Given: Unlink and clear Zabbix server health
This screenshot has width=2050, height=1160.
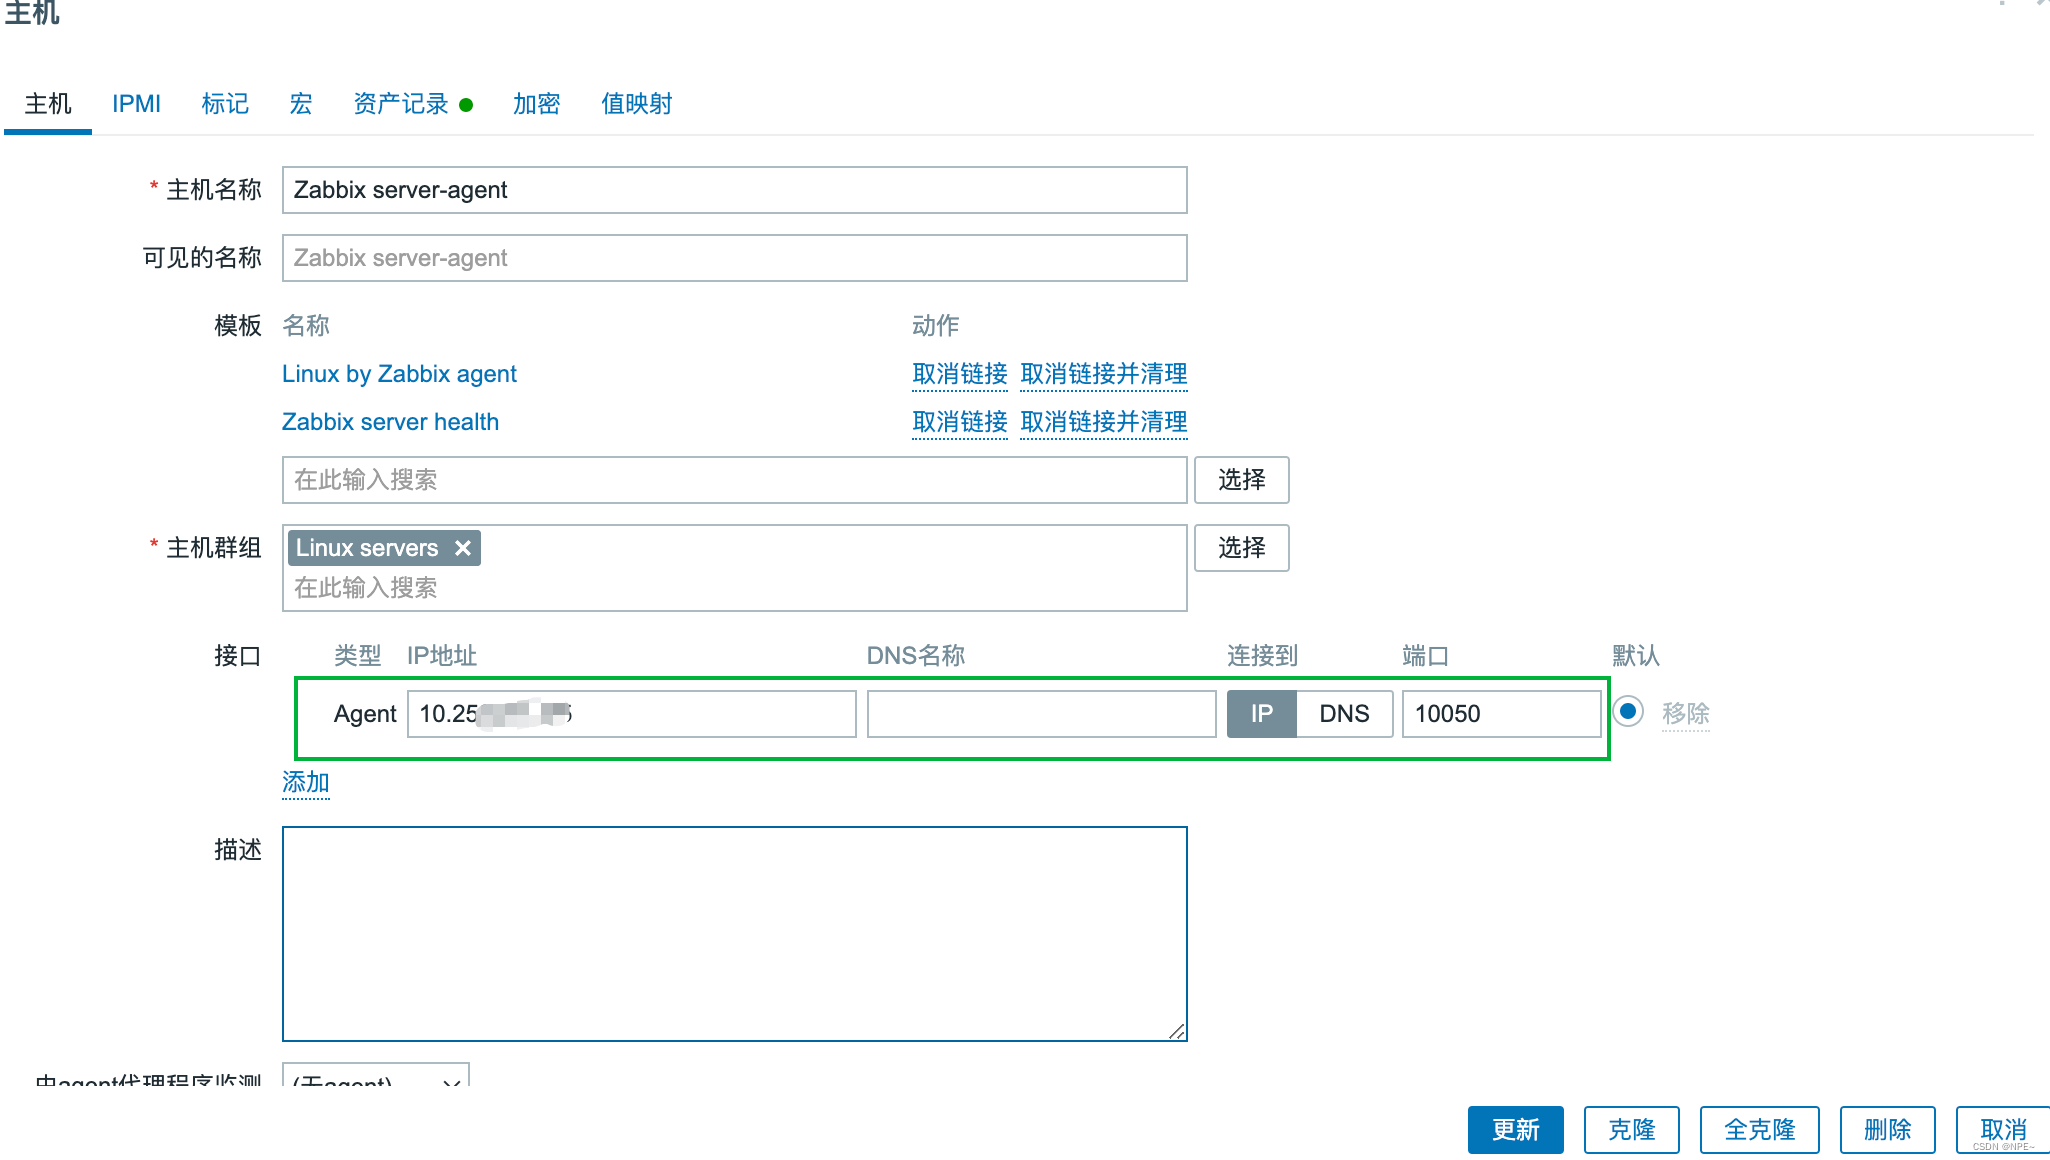Looking at the screenshot, I should [1104, 422].
